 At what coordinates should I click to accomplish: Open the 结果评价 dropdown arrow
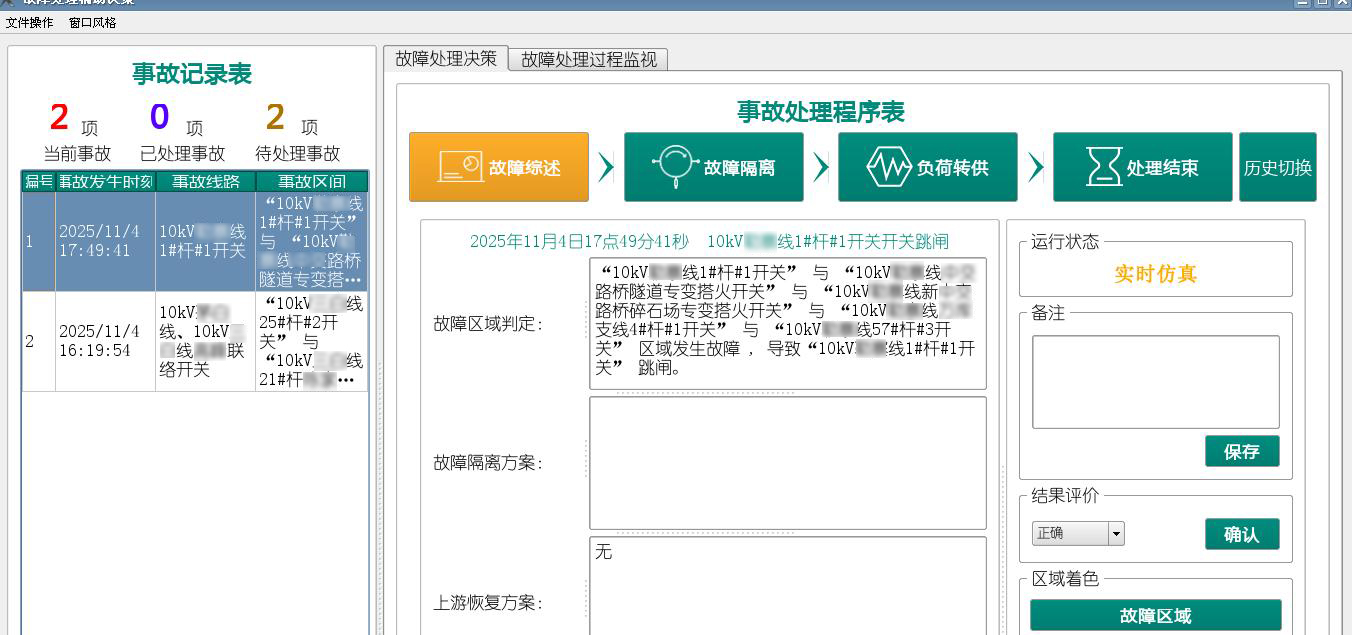(x=1116, y=534)
